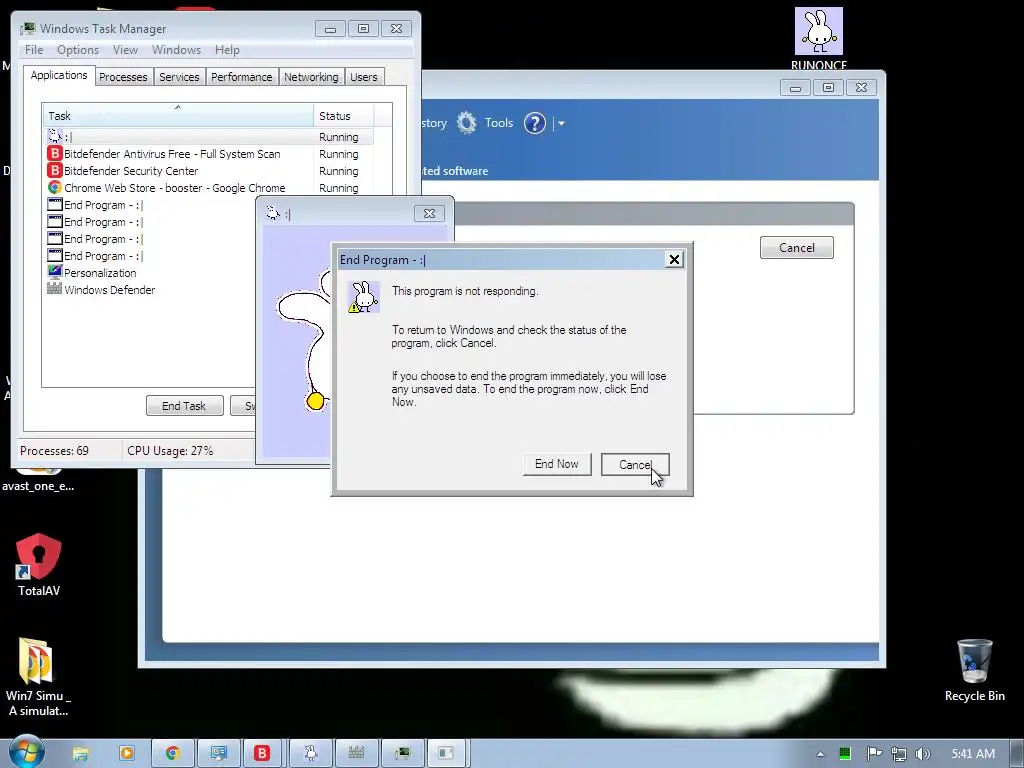This screenshot has width=1024, height=768.
Task: Switch to Google Chrome on the taskbar
Action: coord(172,753)
